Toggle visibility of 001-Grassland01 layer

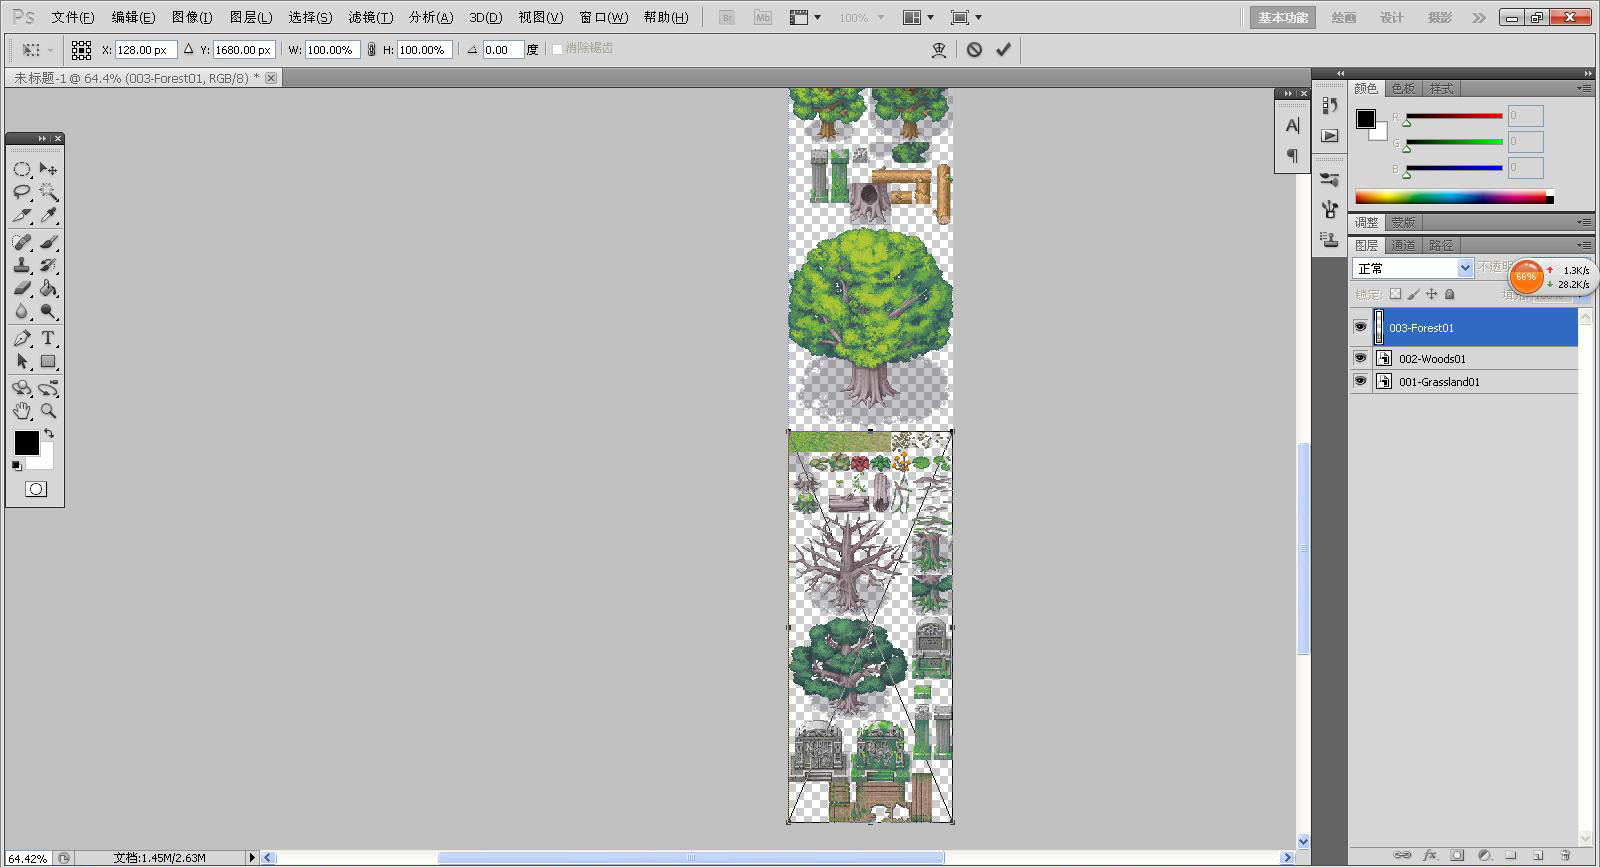pos(1360,381)
